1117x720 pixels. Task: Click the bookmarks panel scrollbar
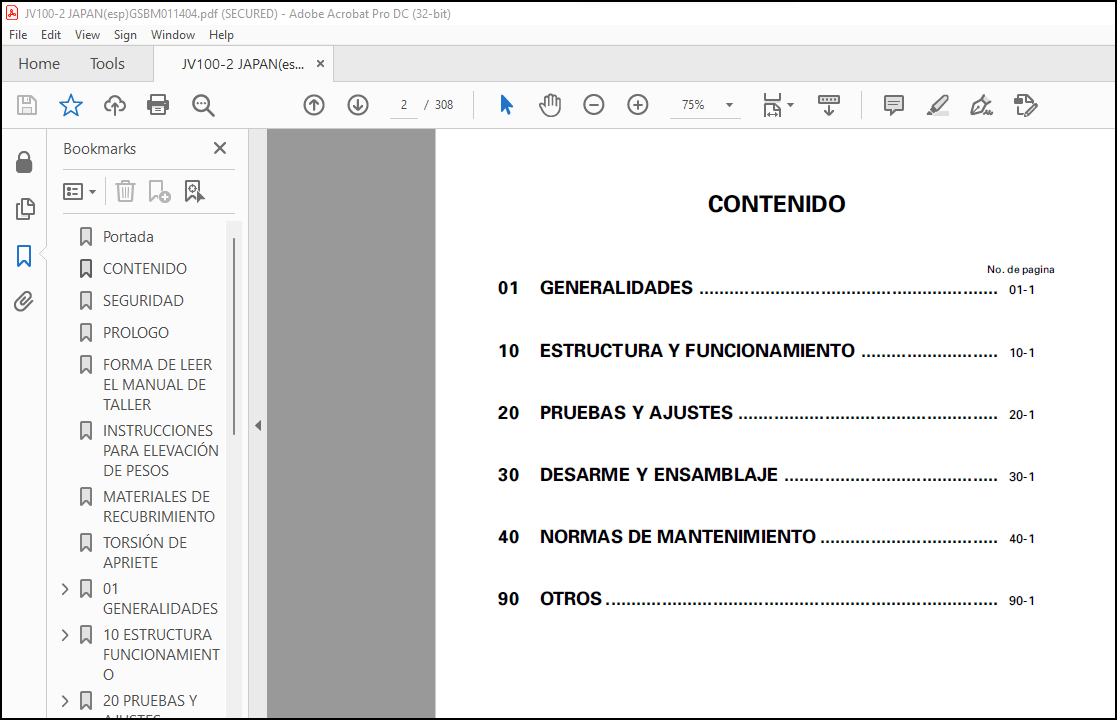pos(234,335)
